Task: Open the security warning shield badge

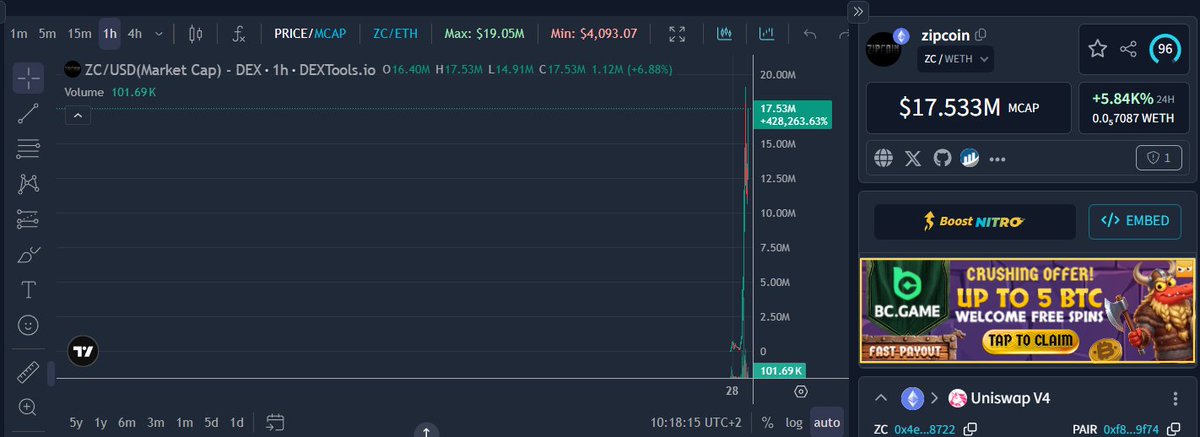Action: (1160, 158)
